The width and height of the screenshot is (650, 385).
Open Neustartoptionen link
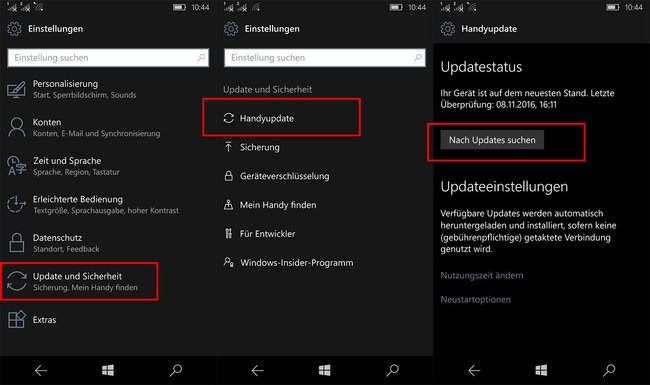click(x=475, y=299)
